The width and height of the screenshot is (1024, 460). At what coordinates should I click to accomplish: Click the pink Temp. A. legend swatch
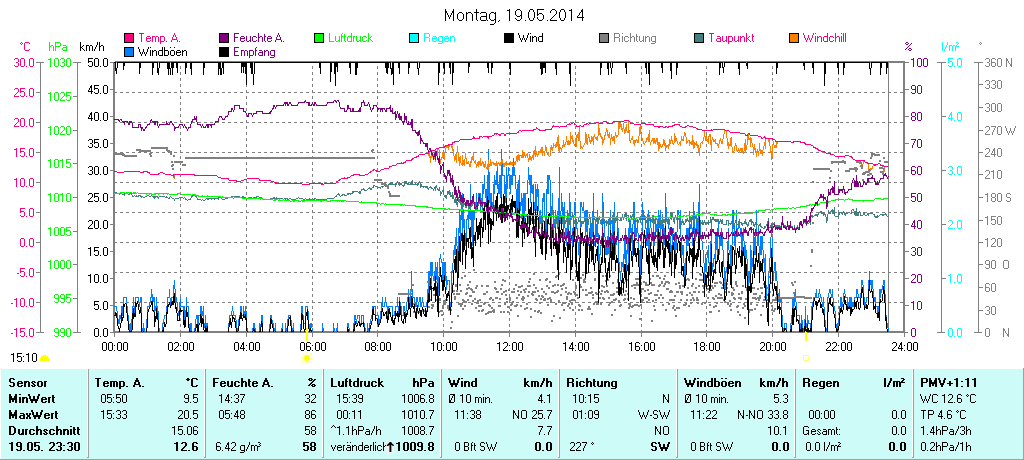(129, 38)
